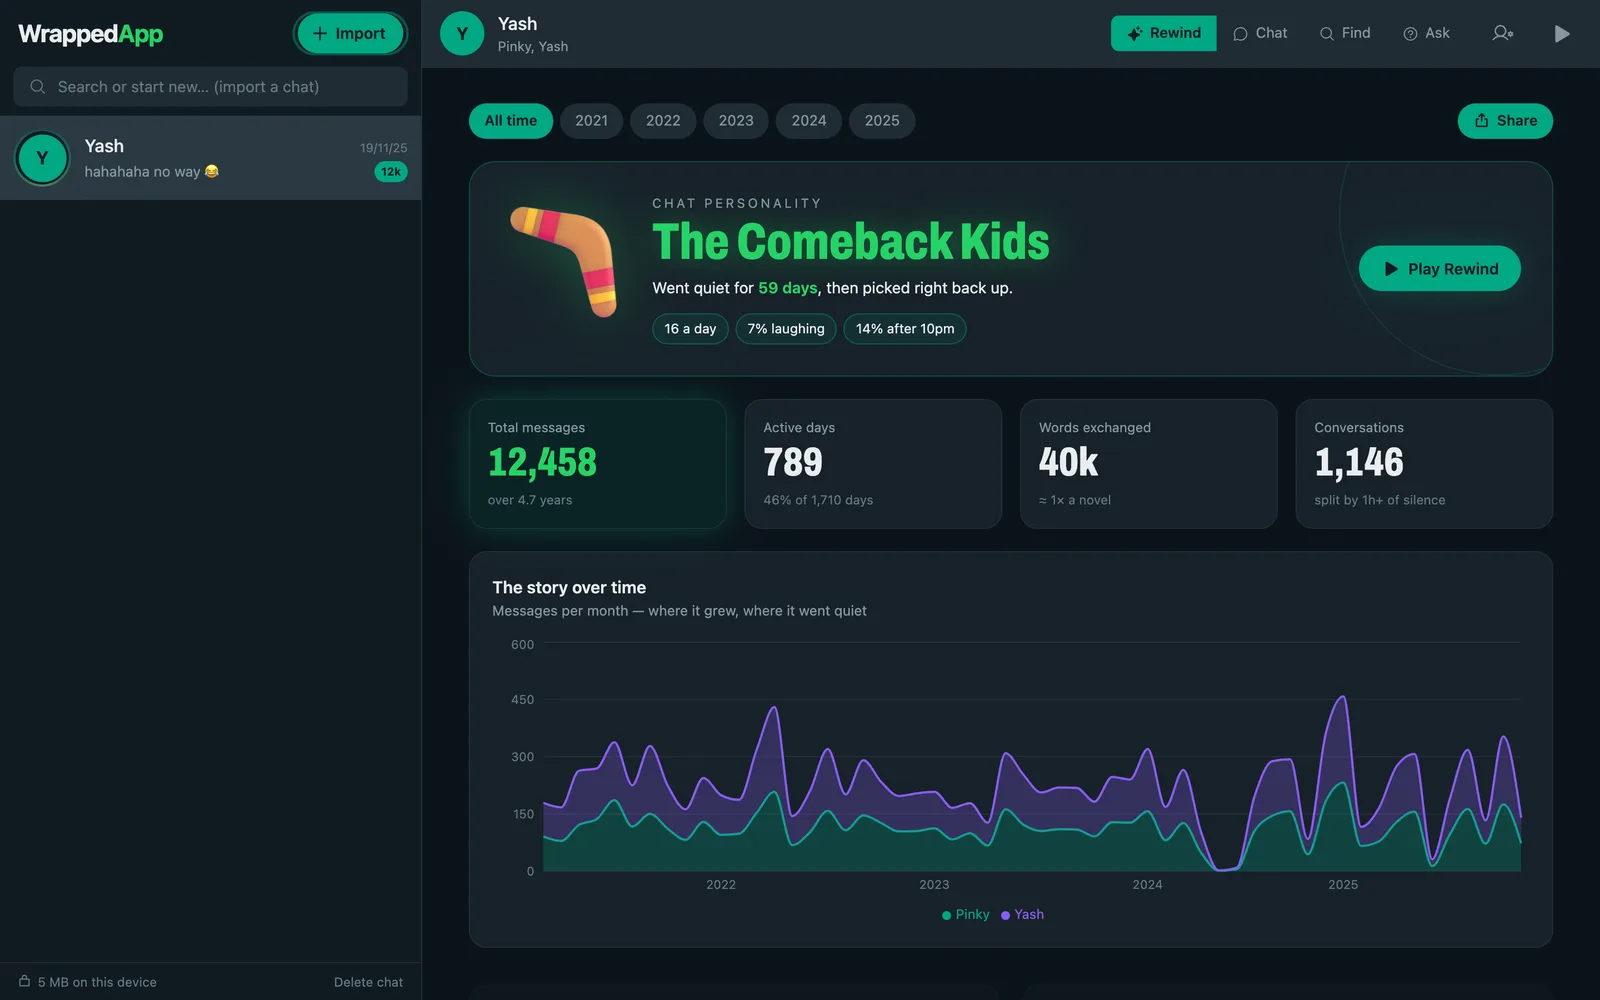
Task: Click the 59 days highlighted text
Action: click(788, 288)
